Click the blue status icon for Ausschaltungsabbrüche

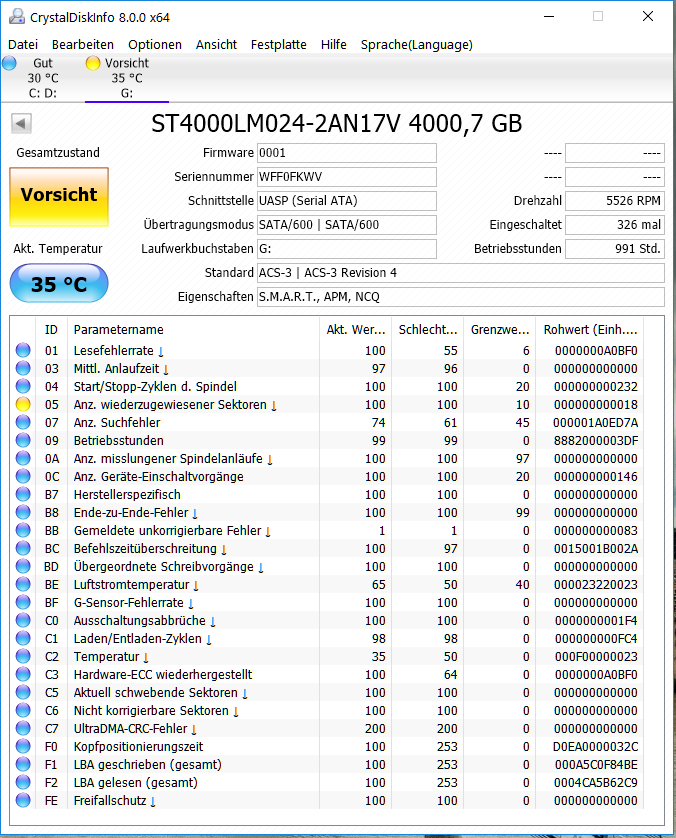(x=23, y=620)
